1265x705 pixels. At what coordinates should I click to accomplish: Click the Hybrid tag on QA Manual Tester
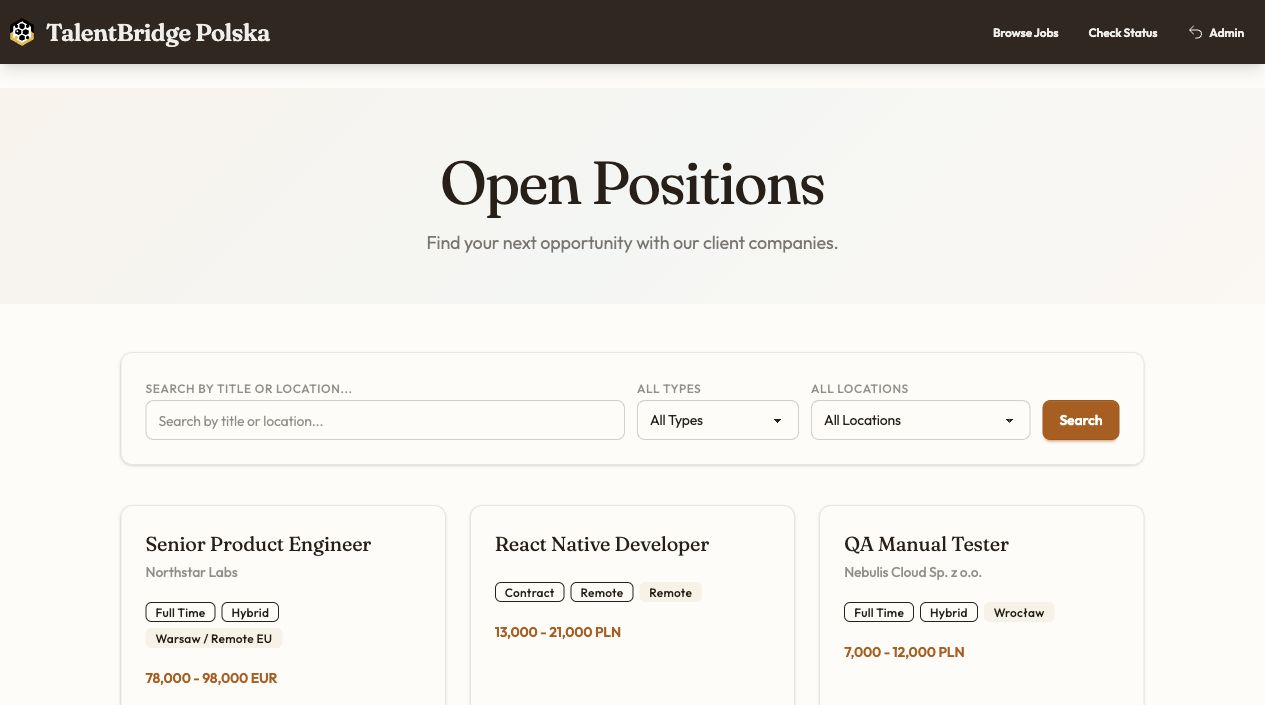(x=949, y=612)
